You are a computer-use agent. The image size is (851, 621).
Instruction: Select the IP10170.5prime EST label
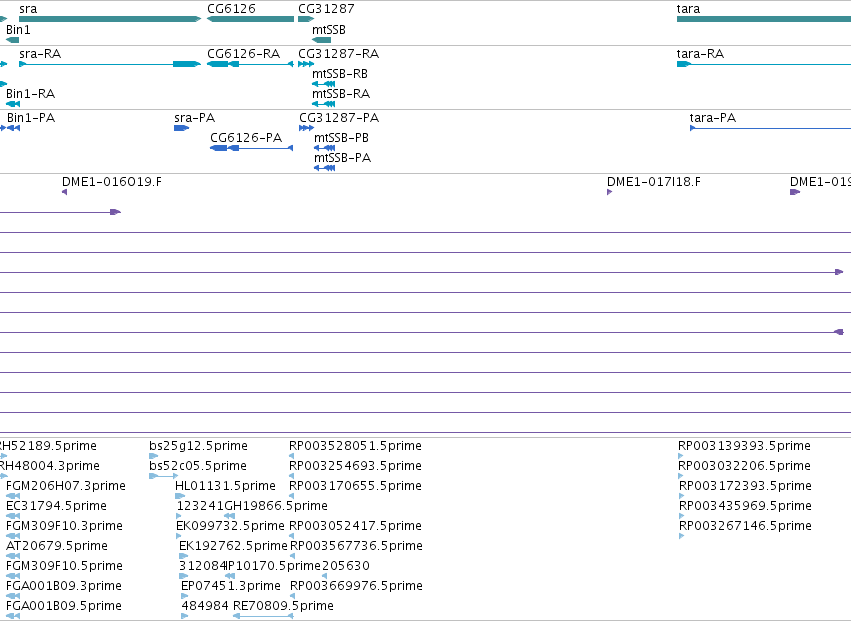(273, 566)
